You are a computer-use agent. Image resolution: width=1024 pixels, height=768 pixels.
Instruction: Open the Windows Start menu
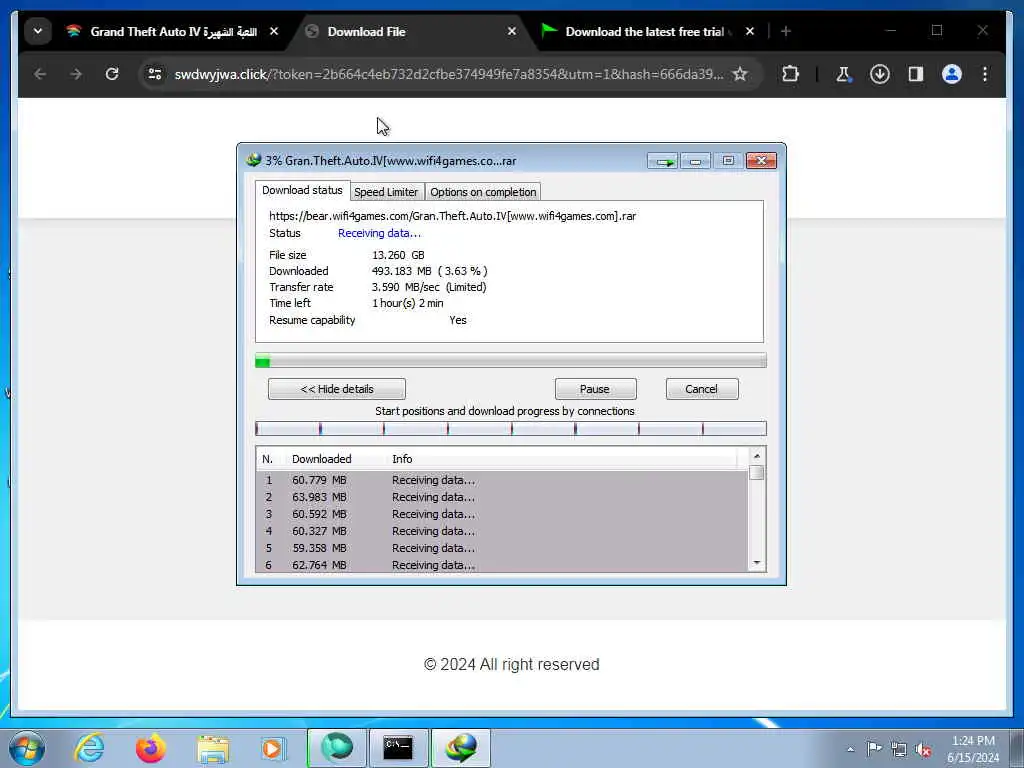coord(27,748)
